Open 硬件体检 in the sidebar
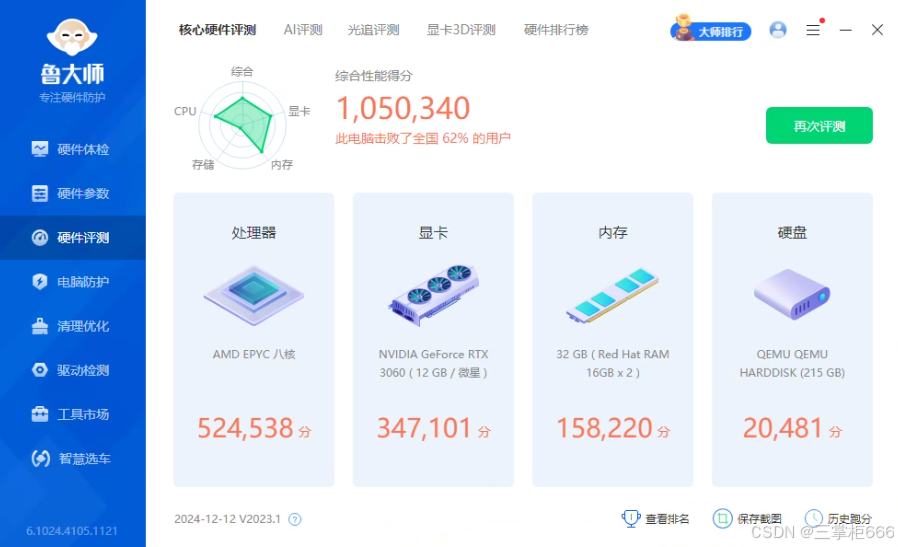 [73, 149]
